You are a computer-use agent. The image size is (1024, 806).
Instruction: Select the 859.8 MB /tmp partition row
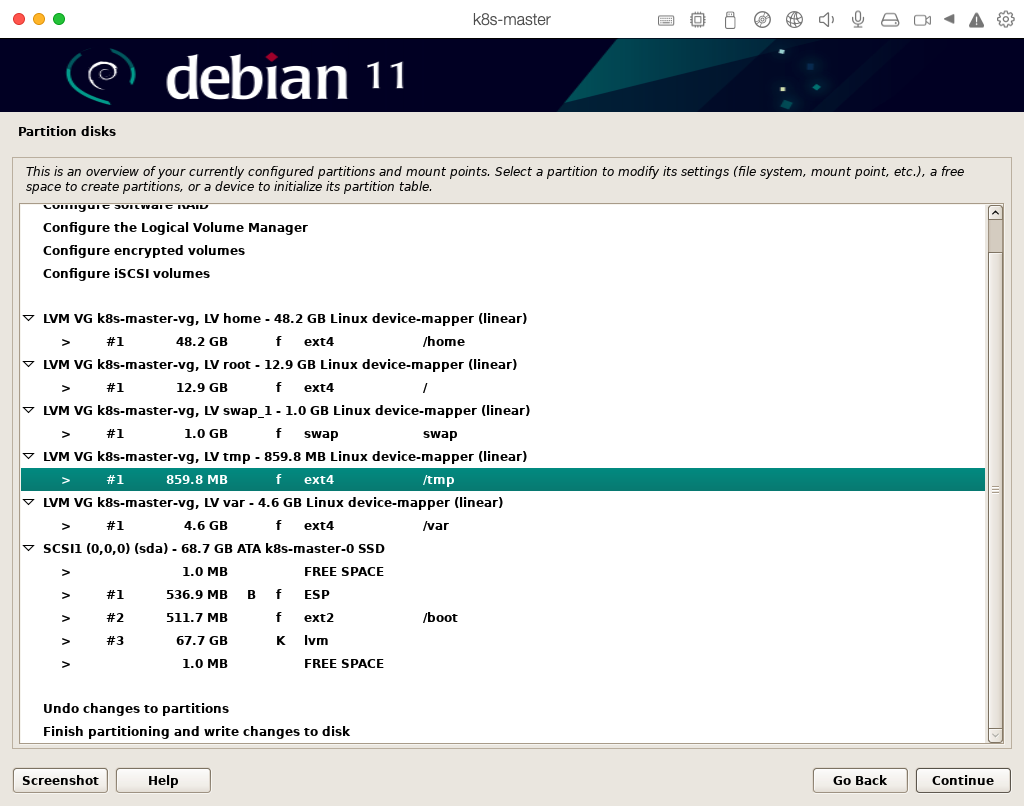(503, 479)
